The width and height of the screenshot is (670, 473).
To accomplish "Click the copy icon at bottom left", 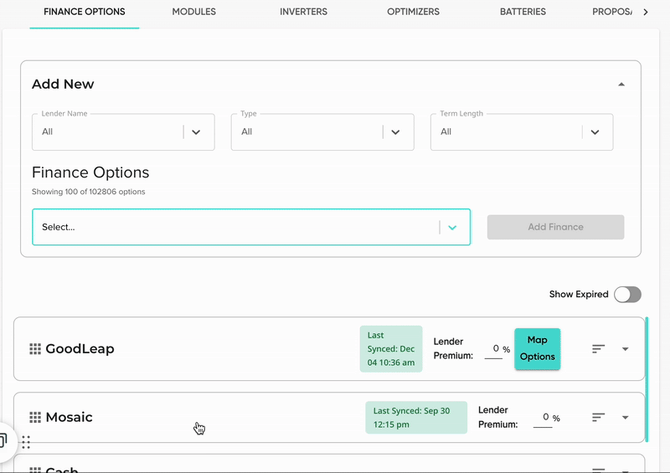I will tap(4, 441).
